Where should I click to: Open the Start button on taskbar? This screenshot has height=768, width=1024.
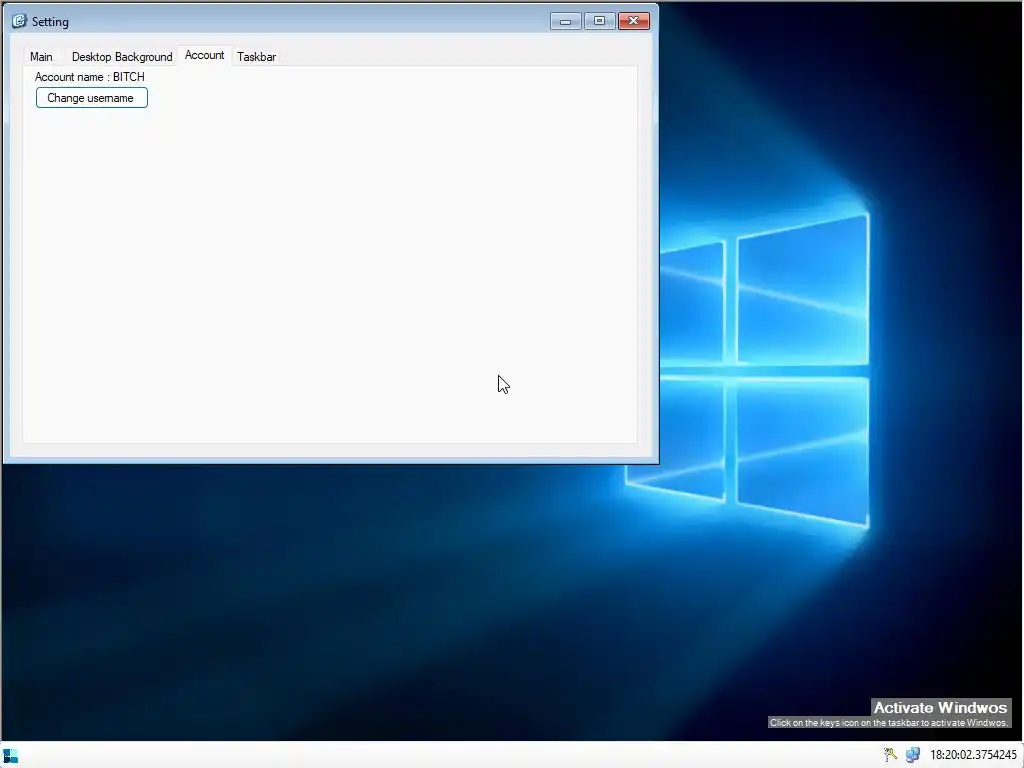pyautogui.click(x=10, y=756)
